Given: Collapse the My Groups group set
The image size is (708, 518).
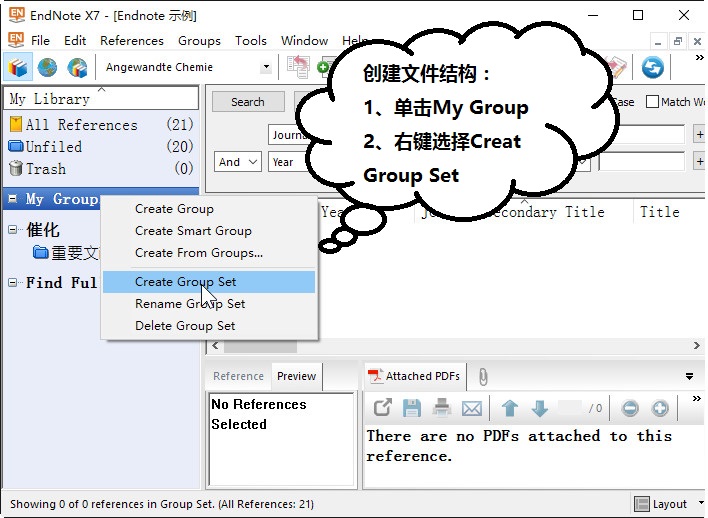Looking at the screenshot, I should (x=13, y=198).
